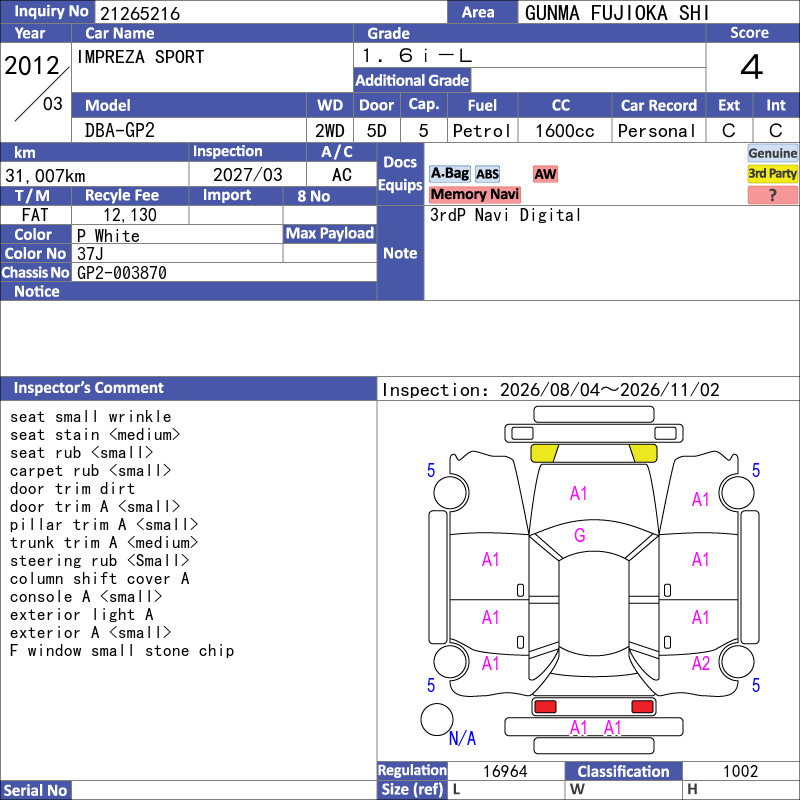This screenshot has height=800, width=800.
Task: Click the ABS equipment badge
Action: (487, 174)
